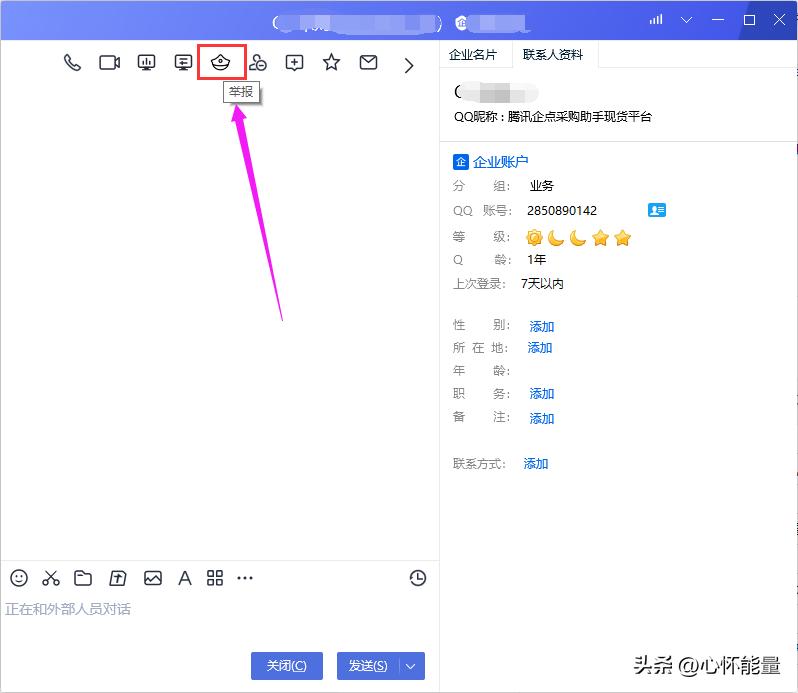This screenshot has width=798, height=693.
Task: Start a video call
Action: (109, 63)
